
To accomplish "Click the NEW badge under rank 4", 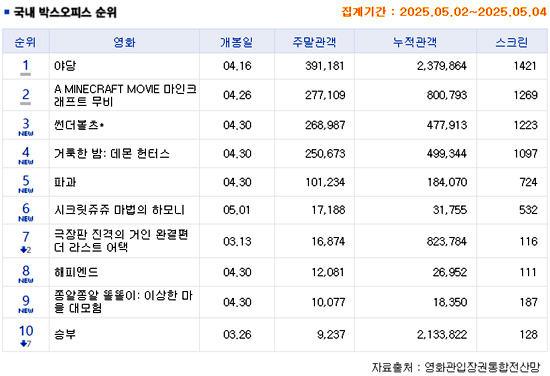I will pyautogui.click(x=26, y=162).
